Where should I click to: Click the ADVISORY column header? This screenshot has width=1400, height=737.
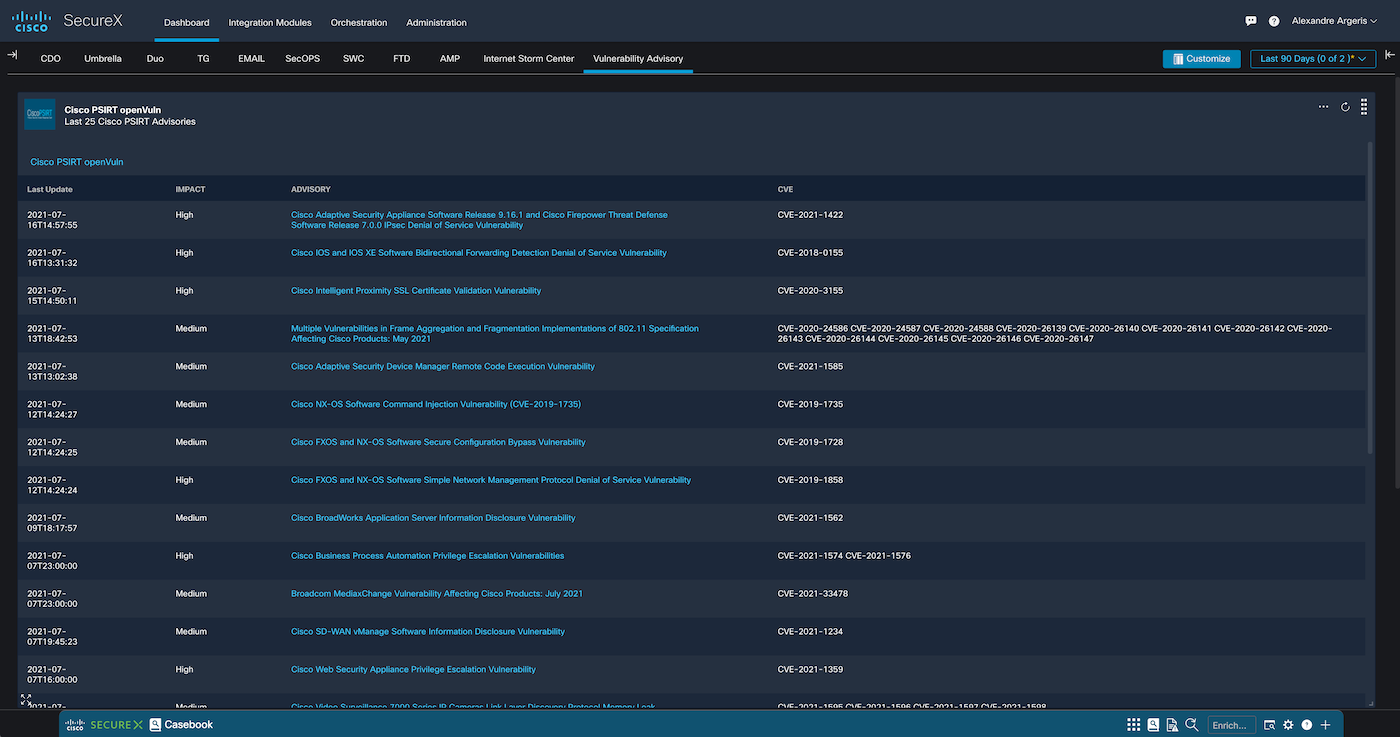[311, 189]
